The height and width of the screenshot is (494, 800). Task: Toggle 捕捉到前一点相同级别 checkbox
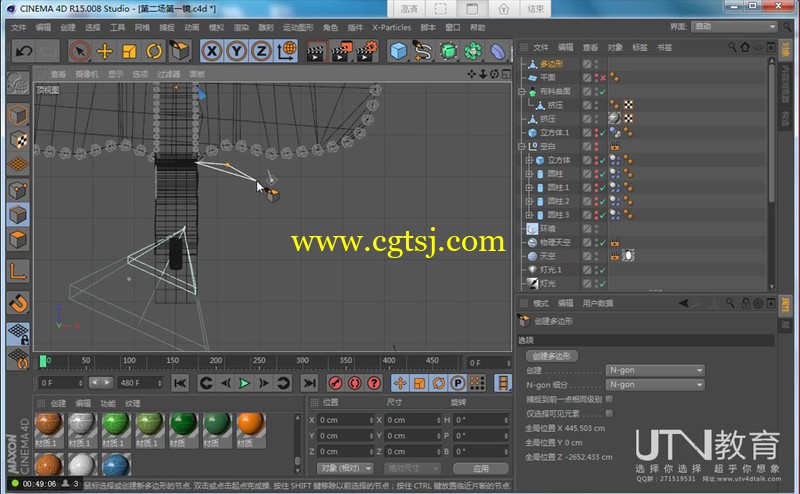coord(609,399)
